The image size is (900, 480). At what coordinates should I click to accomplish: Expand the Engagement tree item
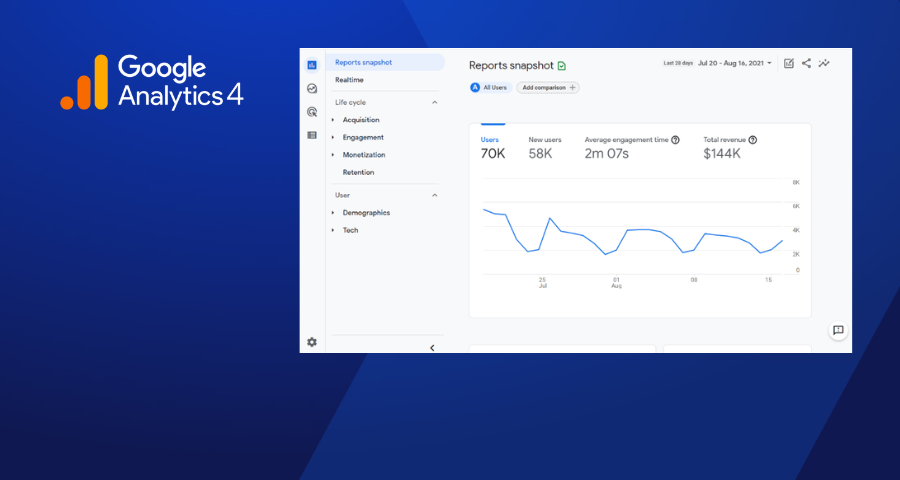333,137
